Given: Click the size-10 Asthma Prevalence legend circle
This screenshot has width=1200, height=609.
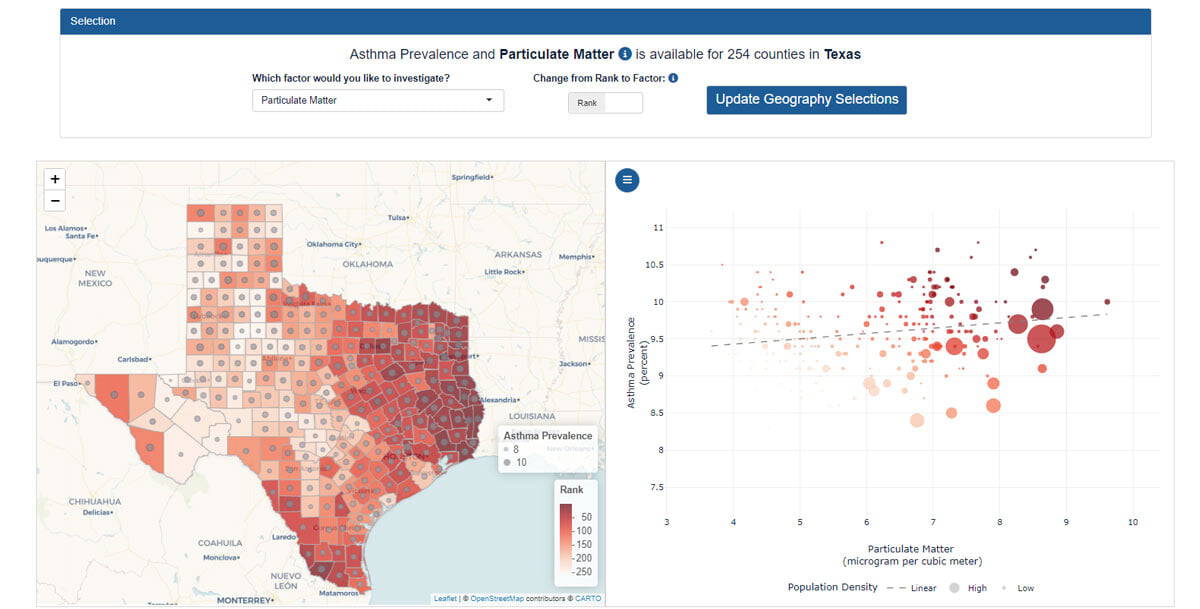Looking at the screenshot, I should click(508, 463).
